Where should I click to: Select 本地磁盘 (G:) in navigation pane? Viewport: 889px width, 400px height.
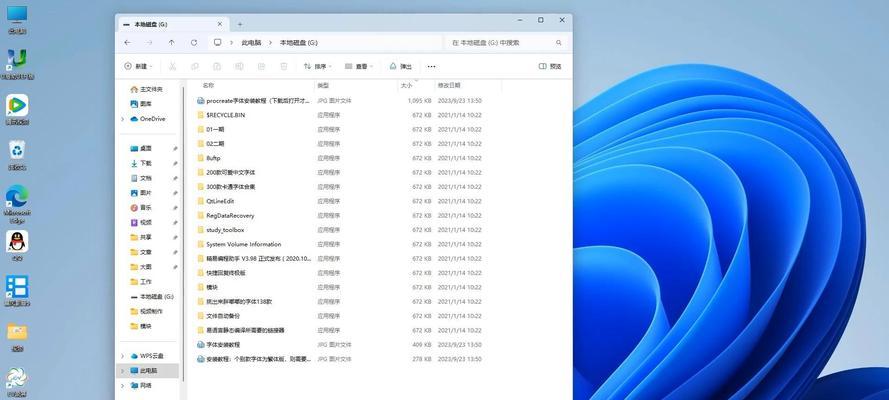tap(152, 297)
